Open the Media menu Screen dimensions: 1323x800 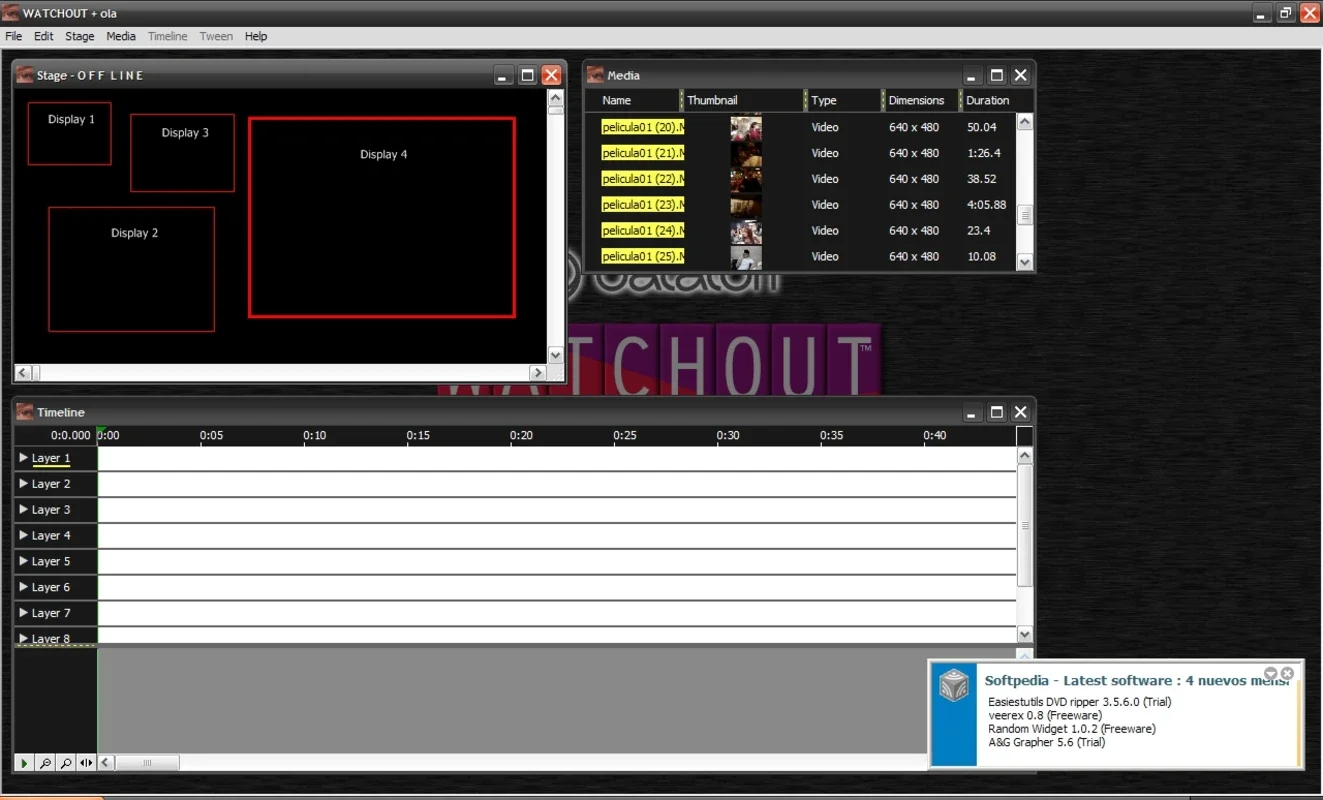(121, 36)
